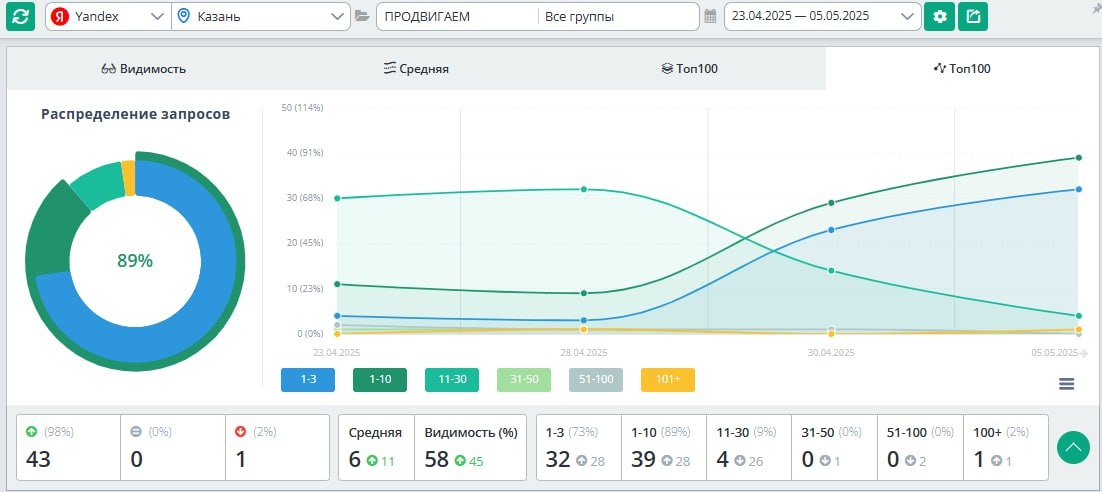
Task: Open settings with the gear button
Action: point(939,17)
